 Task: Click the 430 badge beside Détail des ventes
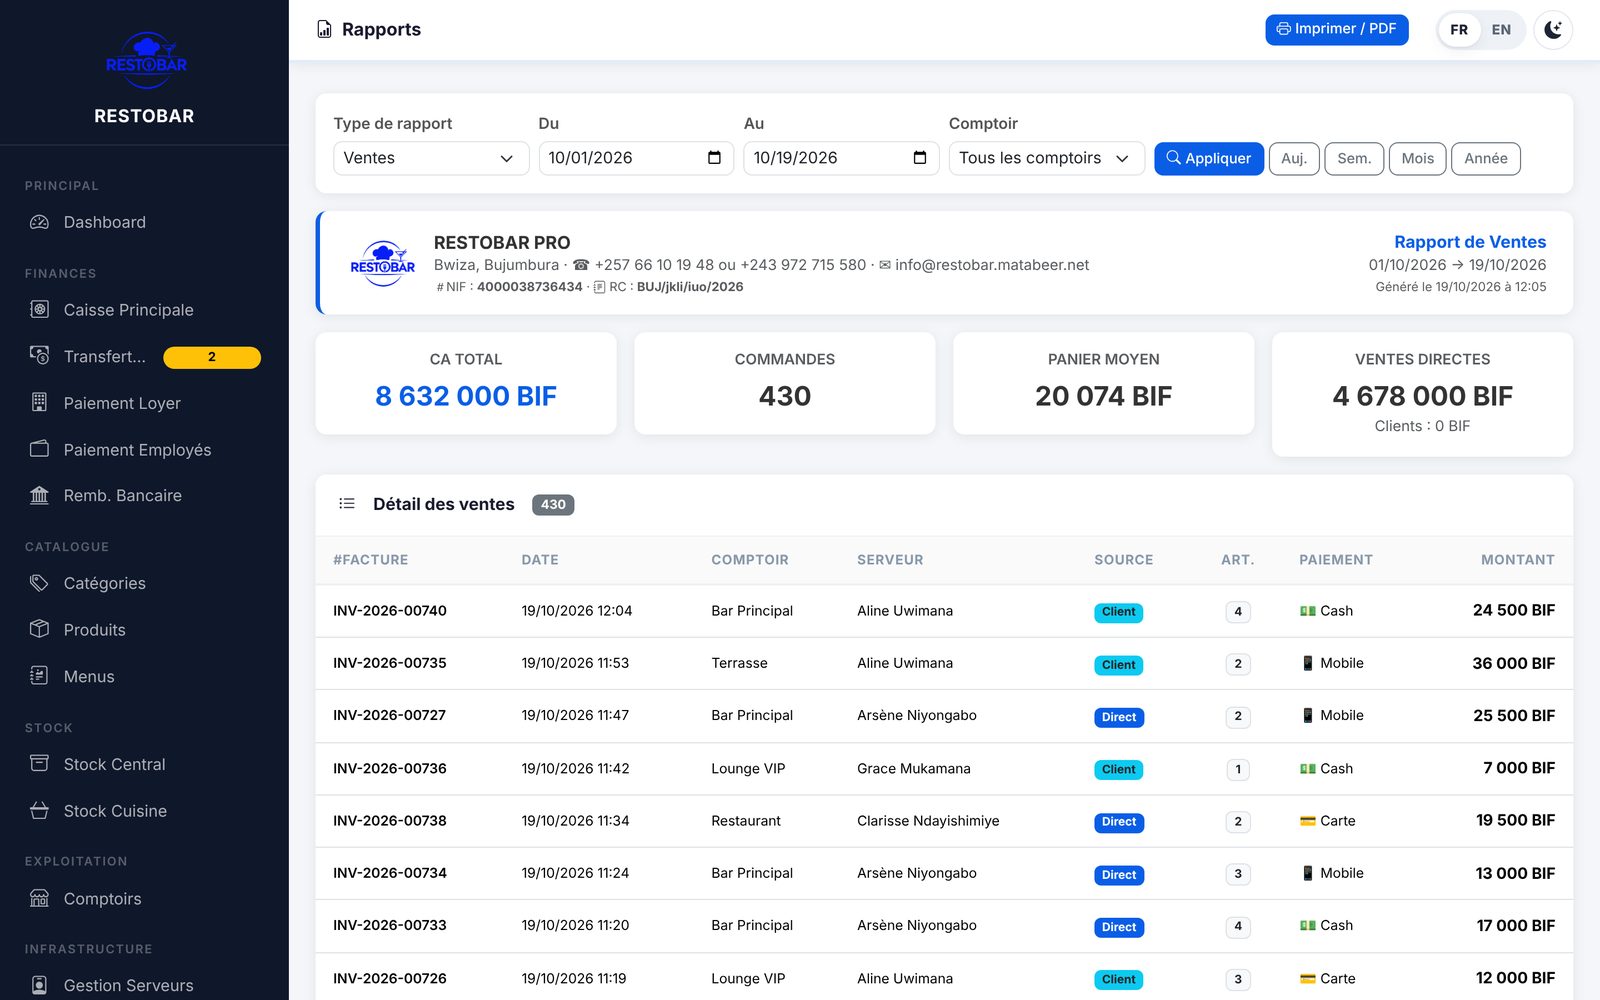point(553,505)
